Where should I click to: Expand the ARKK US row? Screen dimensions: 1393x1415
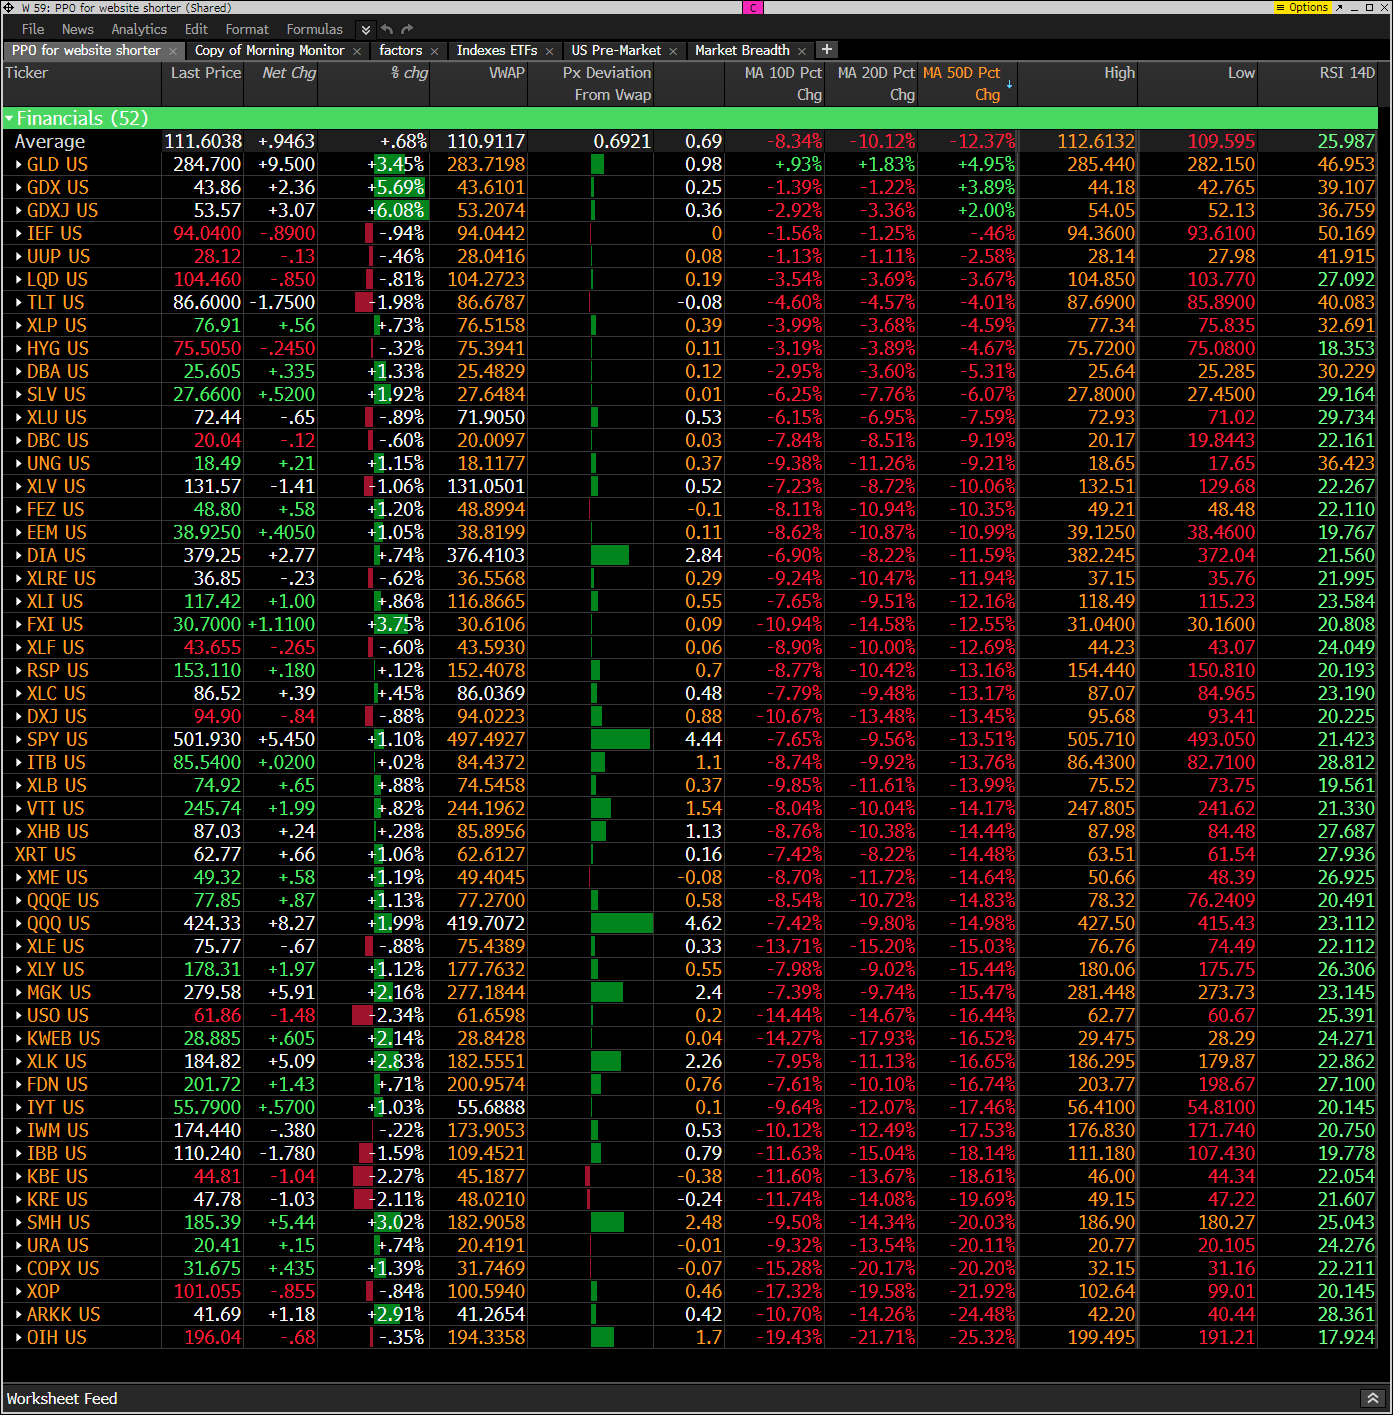coord(19,1315)
